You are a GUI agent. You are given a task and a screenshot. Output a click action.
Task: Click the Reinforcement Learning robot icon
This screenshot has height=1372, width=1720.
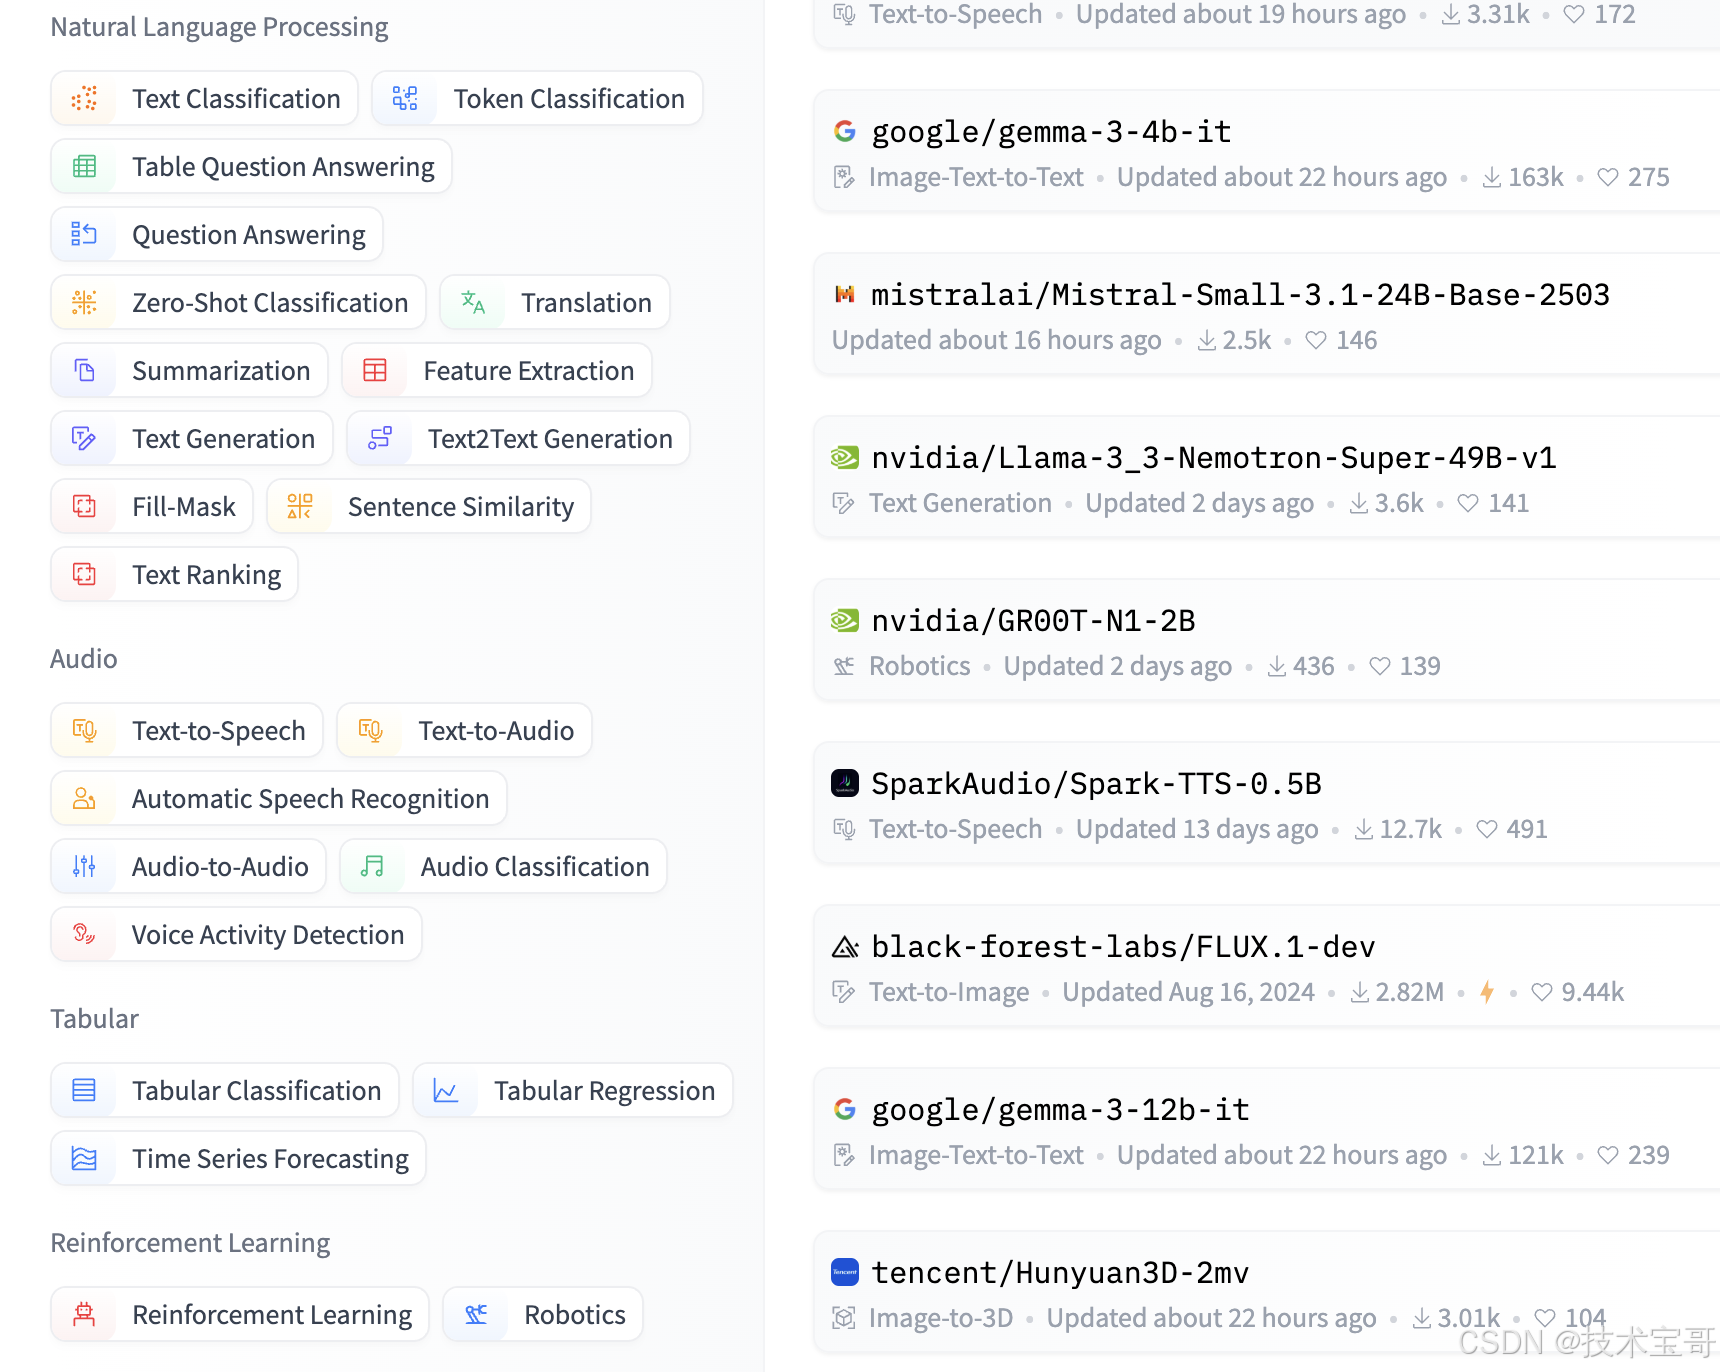point(85,1314)
